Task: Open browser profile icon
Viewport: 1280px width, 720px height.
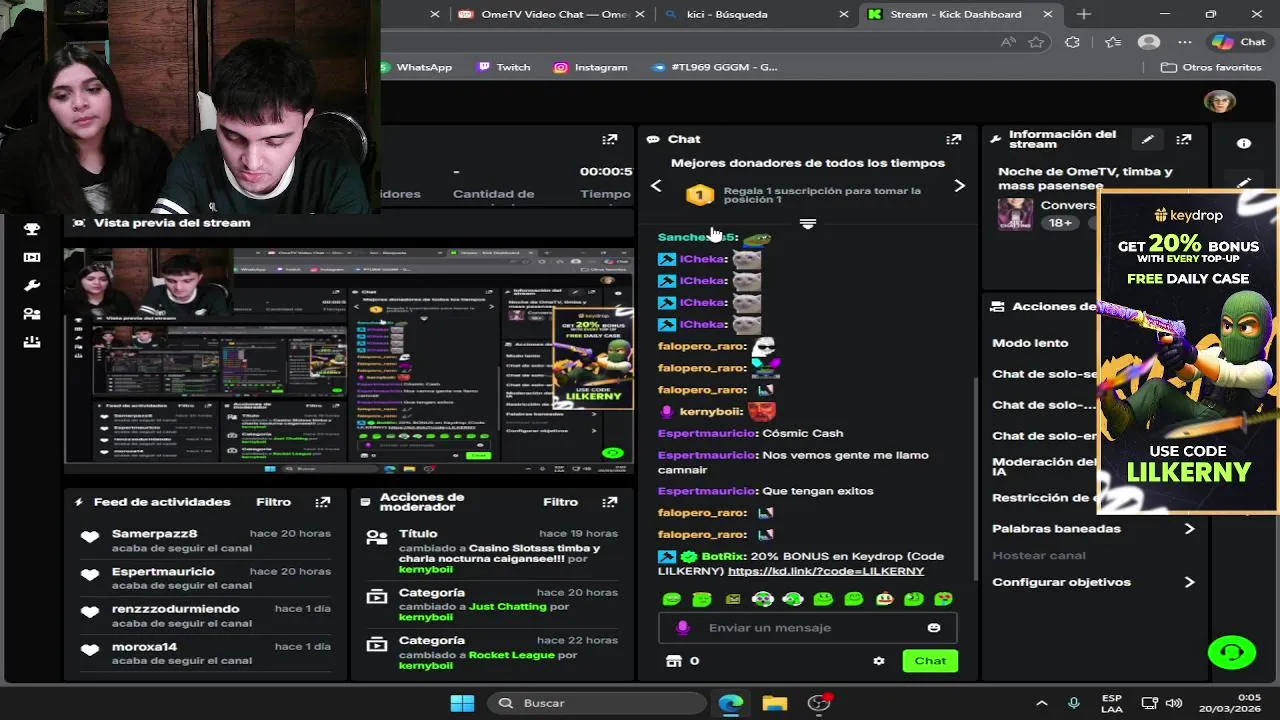Action: pos(1149,42)
